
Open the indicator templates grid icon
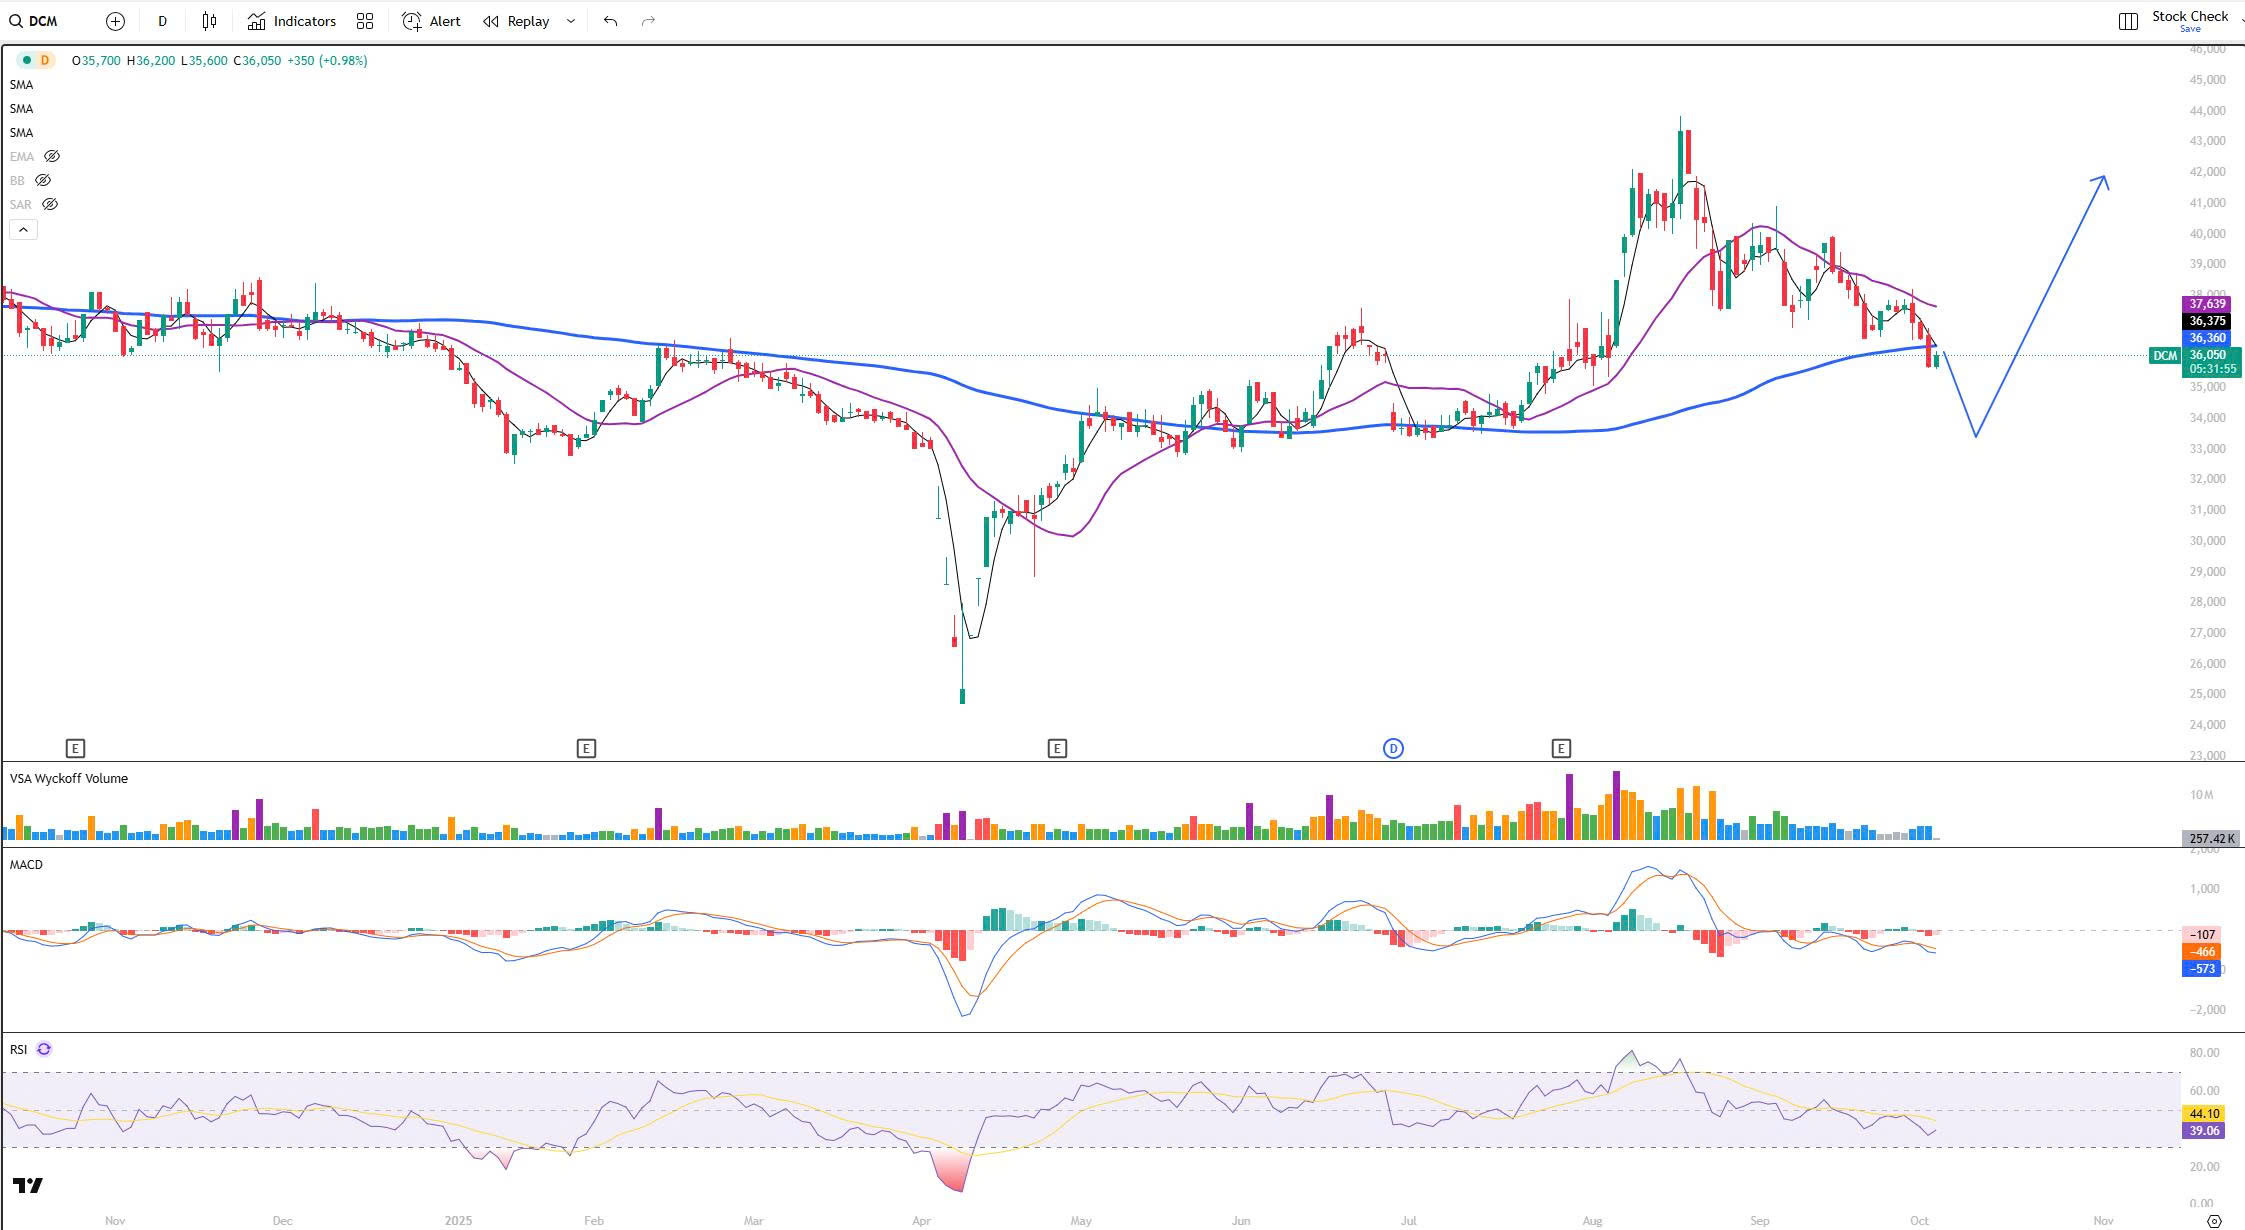365,21
